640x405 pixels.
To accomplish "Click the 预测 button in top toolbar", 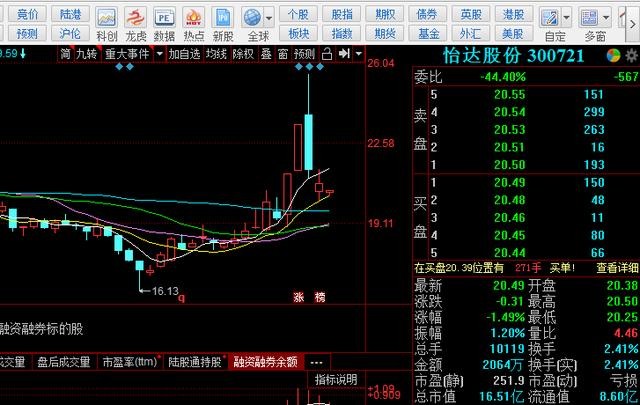I will 28,33.
